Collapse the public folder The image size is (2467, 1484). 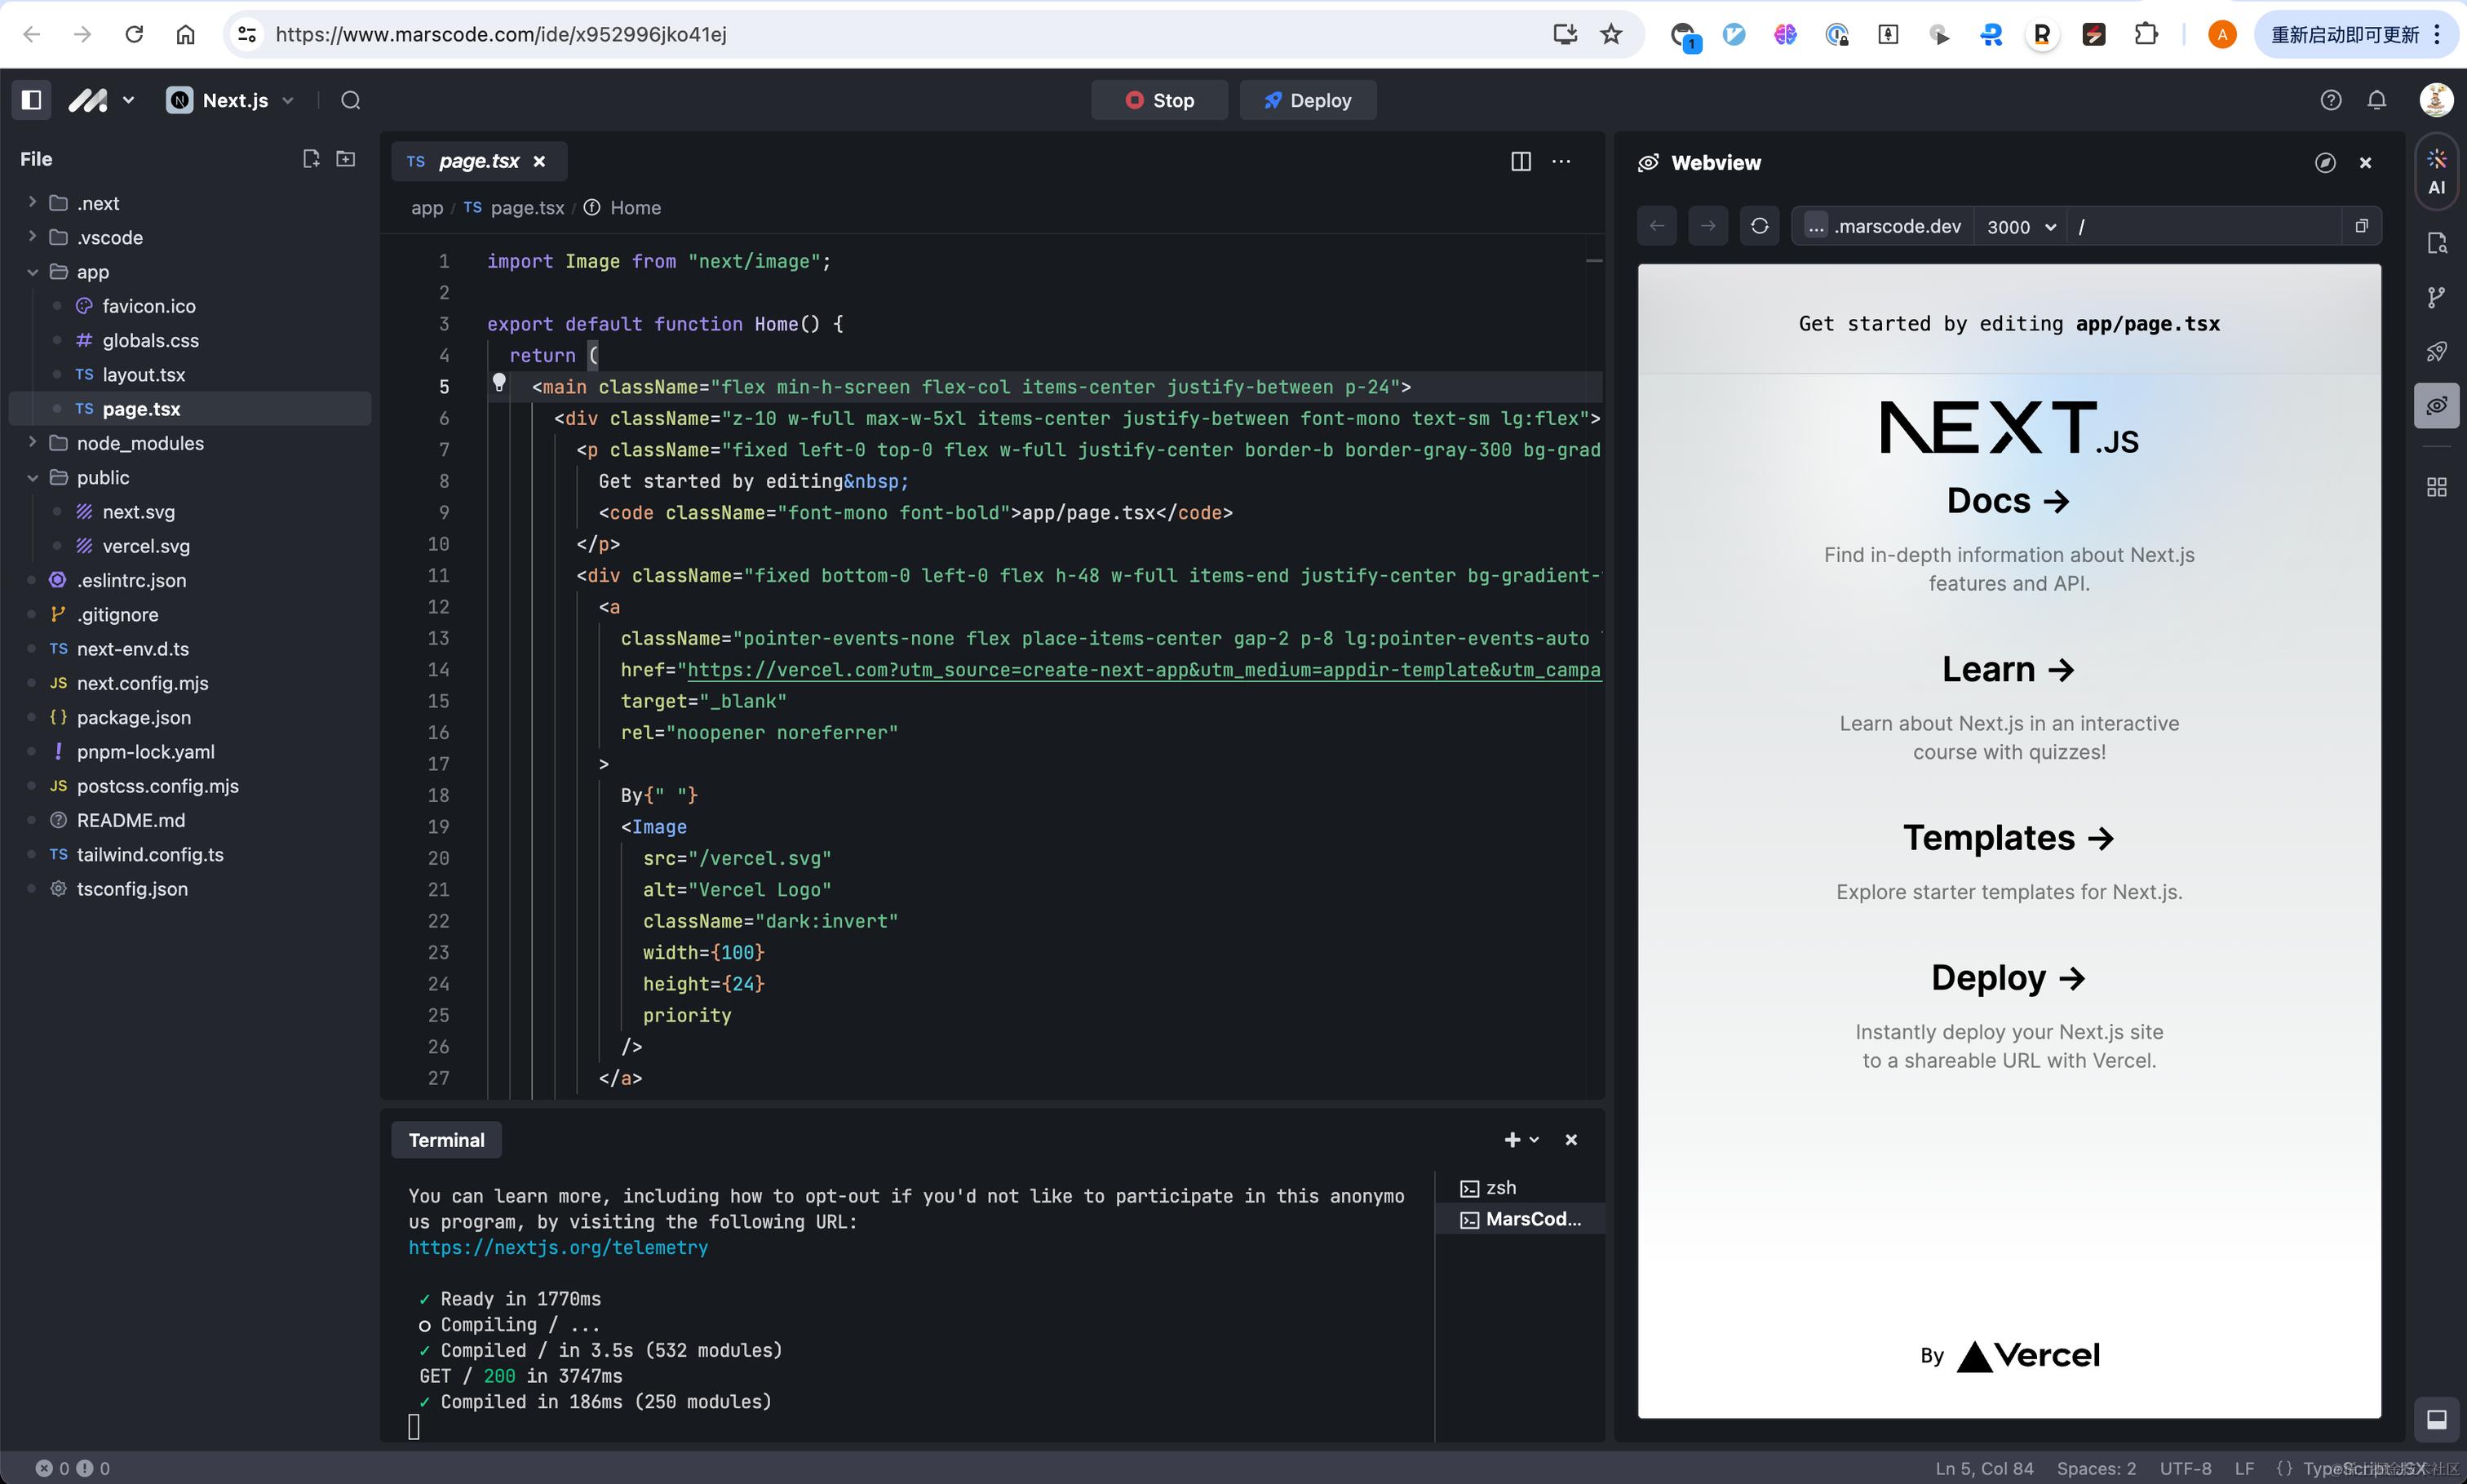click(32, 478)
